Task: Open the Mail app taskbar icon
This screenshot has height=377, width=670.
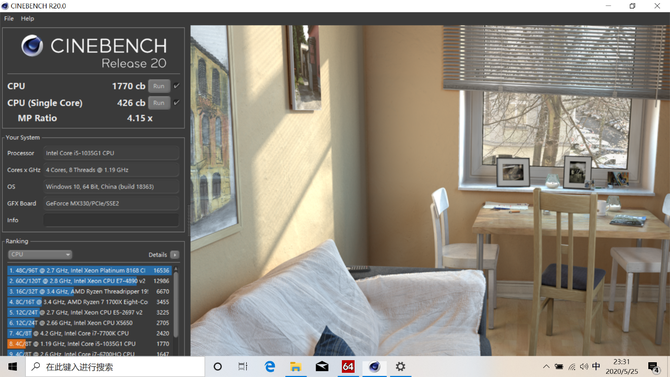Action: click(322, 366)
